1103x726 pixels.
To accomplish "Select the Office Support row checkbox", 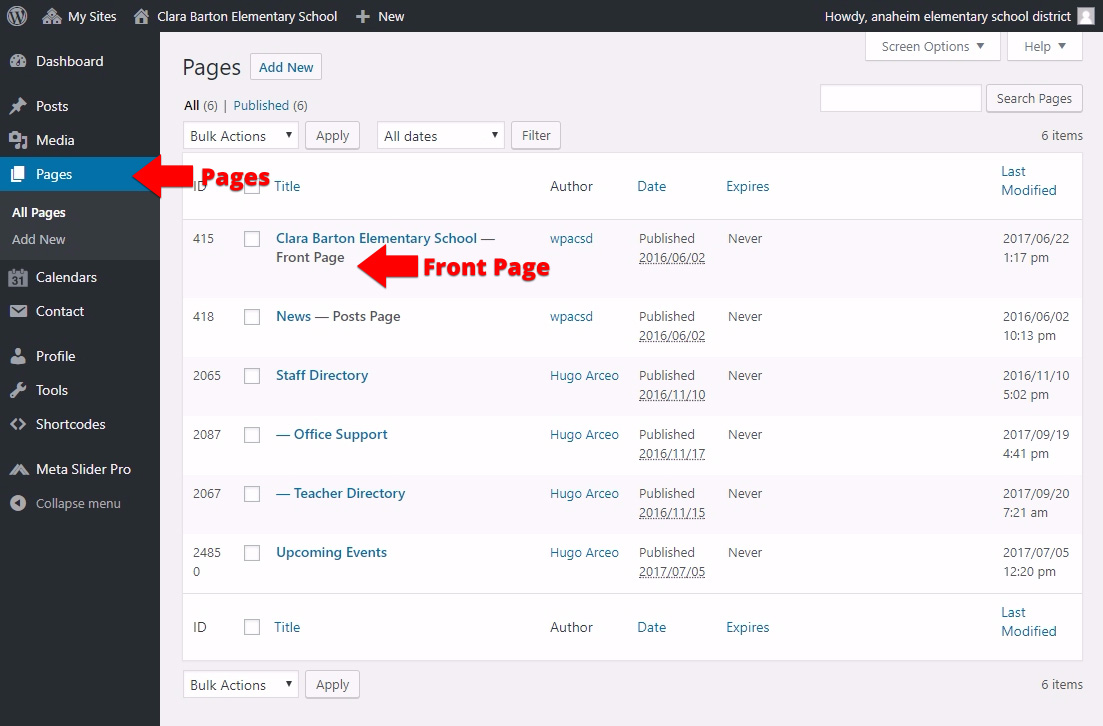I will pyautogui.click(x=252, y=435).
